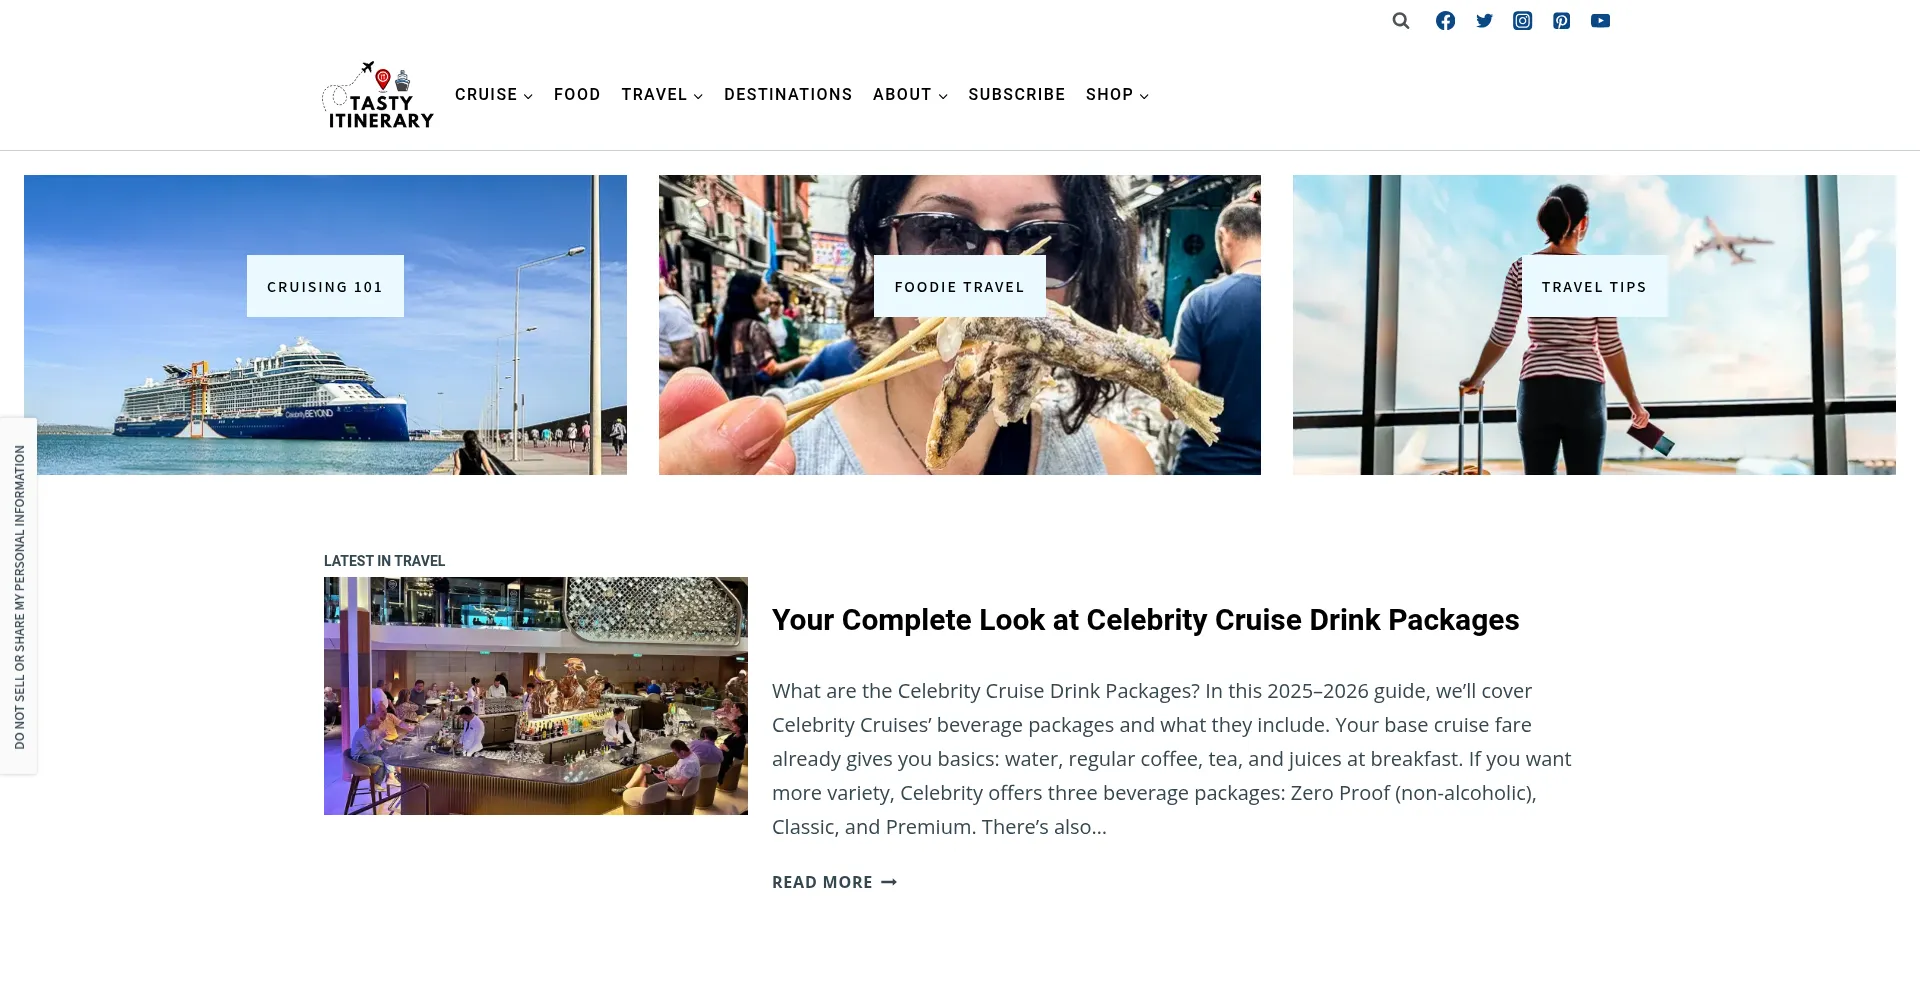Open the Cruising 101 category card

[325, 325]
